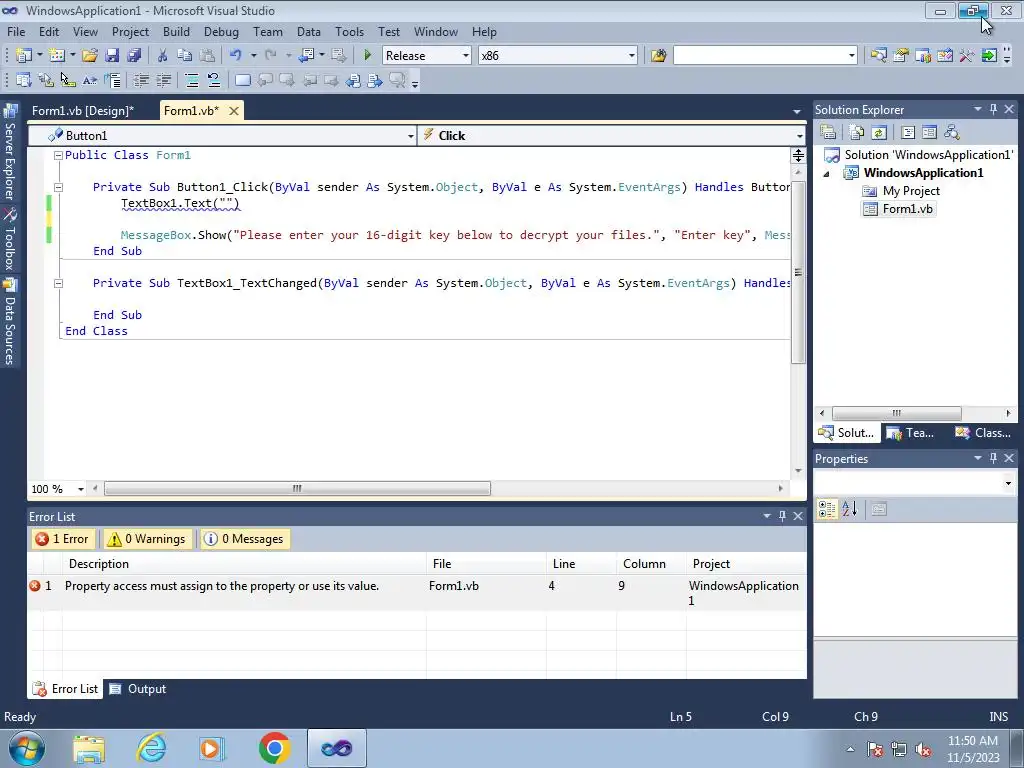
Task: Save Form1.vb with the floppy disk icon
Action: (x=112, y=56)
